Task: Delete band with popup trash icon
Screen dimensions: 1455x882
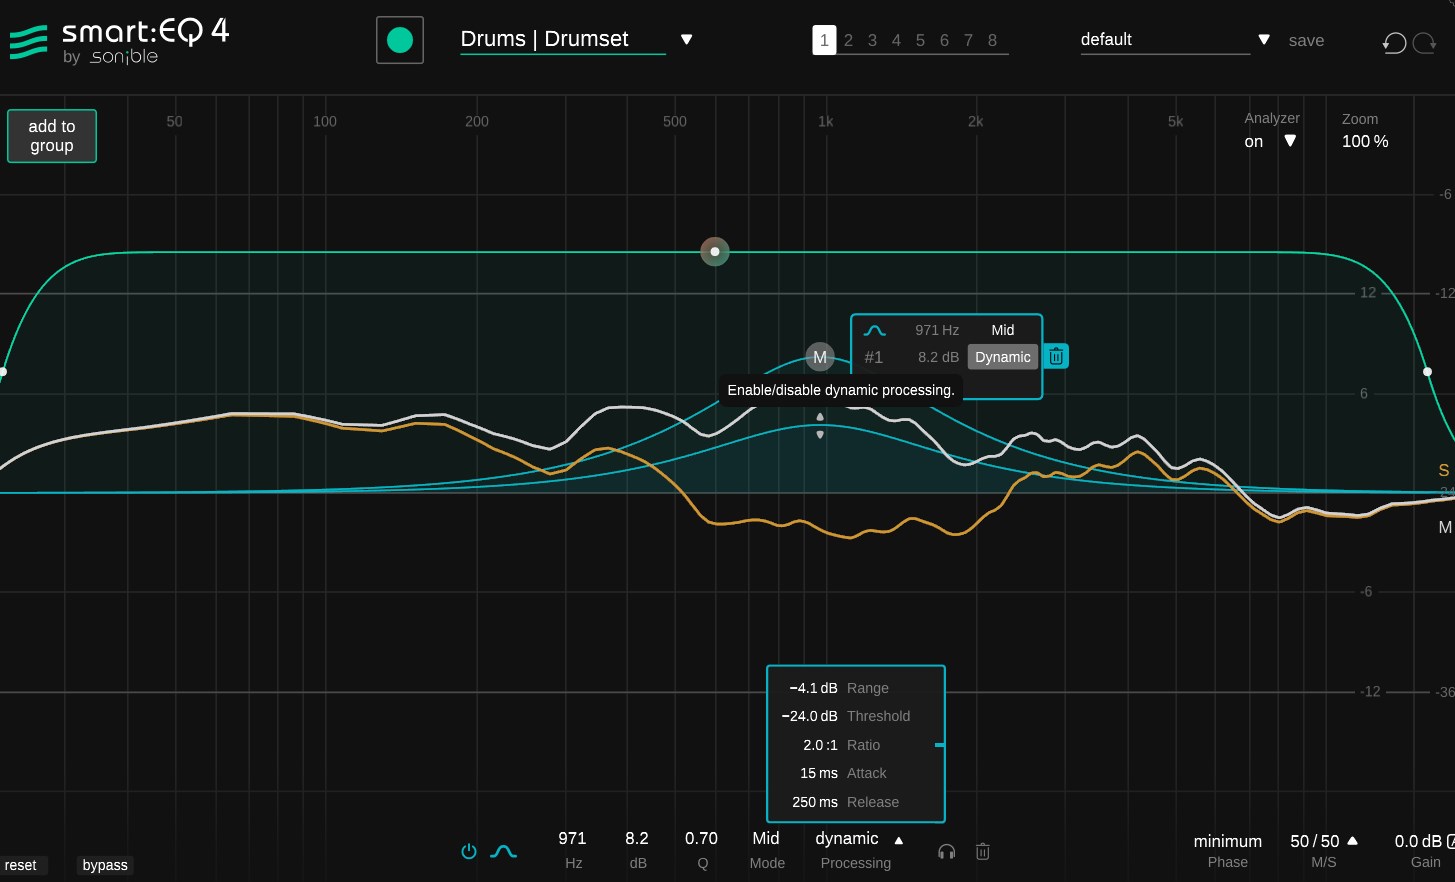Action: [1056, 356]
